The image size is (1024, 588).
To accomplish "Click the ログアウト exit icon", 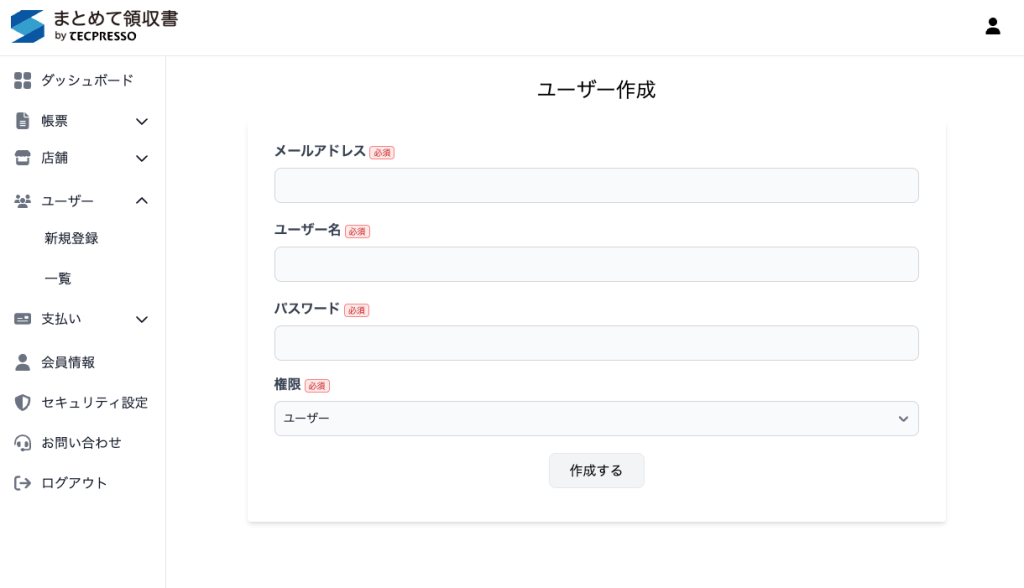I will [x=23, y=483].
